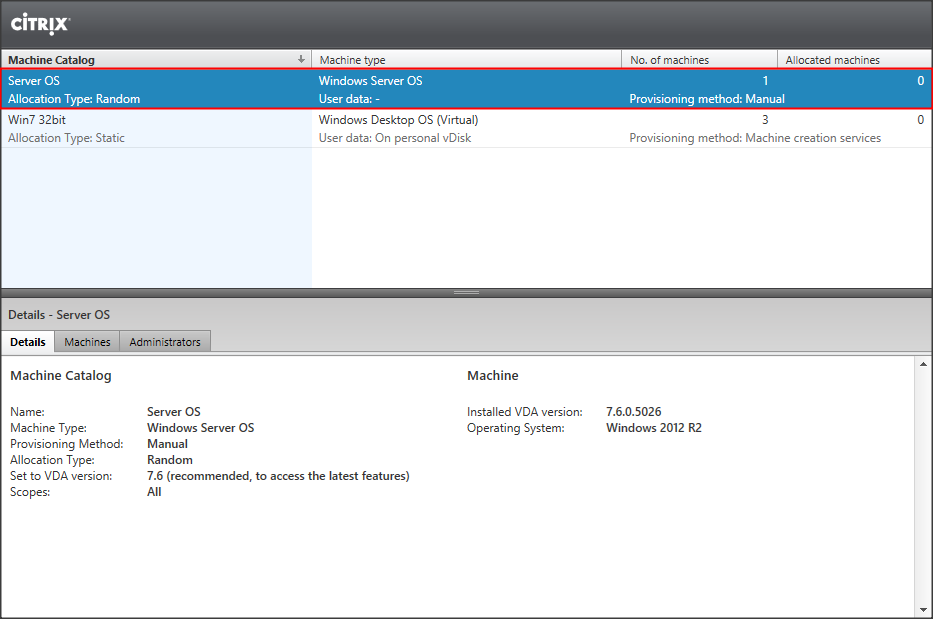Select the Win7 32bit machine catalog
The width and height of the screenshot is (933, 619).
37,120
